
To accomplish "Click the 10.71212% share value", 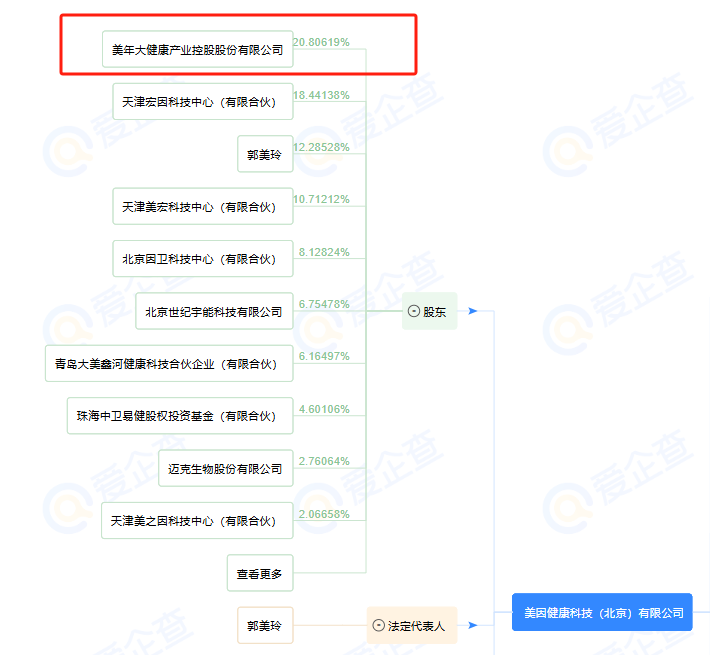I will pyautogui.click(x=321, y=199).
